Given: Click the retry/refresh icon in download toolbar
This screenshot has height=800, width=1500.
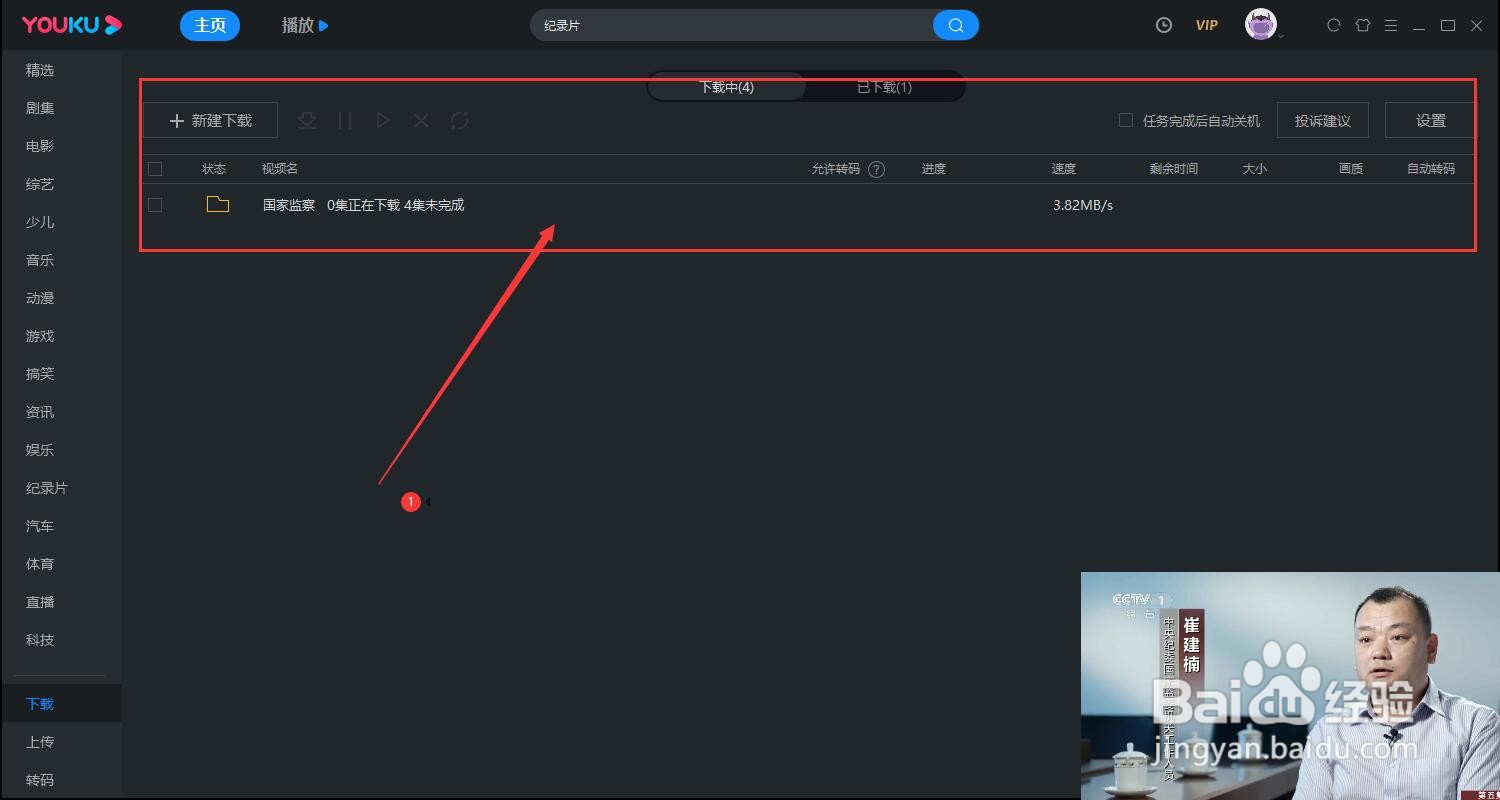Looking at the screenshot, I should click(x=459, y=120).
